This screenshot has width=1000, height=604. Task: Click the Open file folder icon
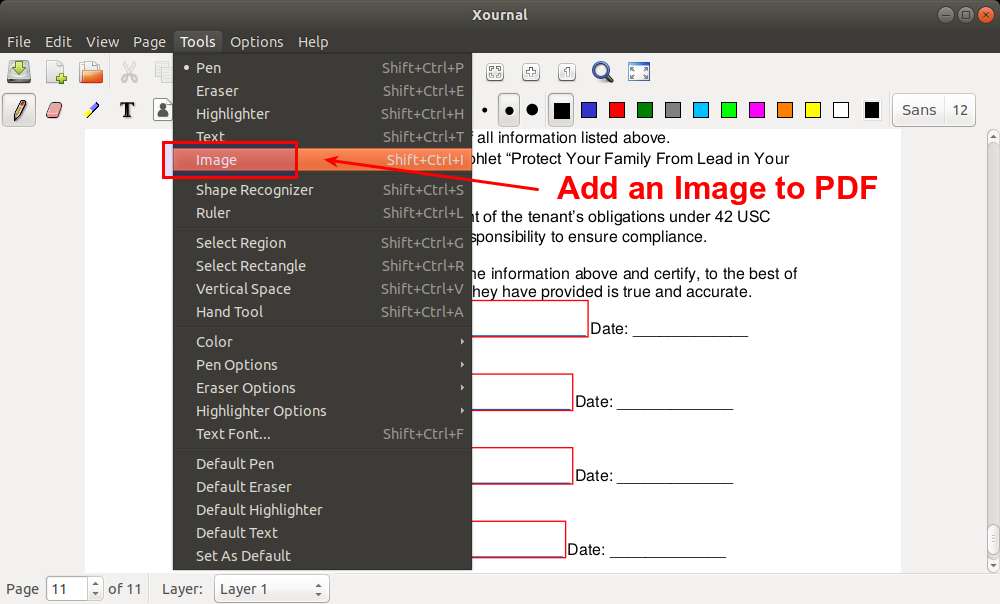91,72
